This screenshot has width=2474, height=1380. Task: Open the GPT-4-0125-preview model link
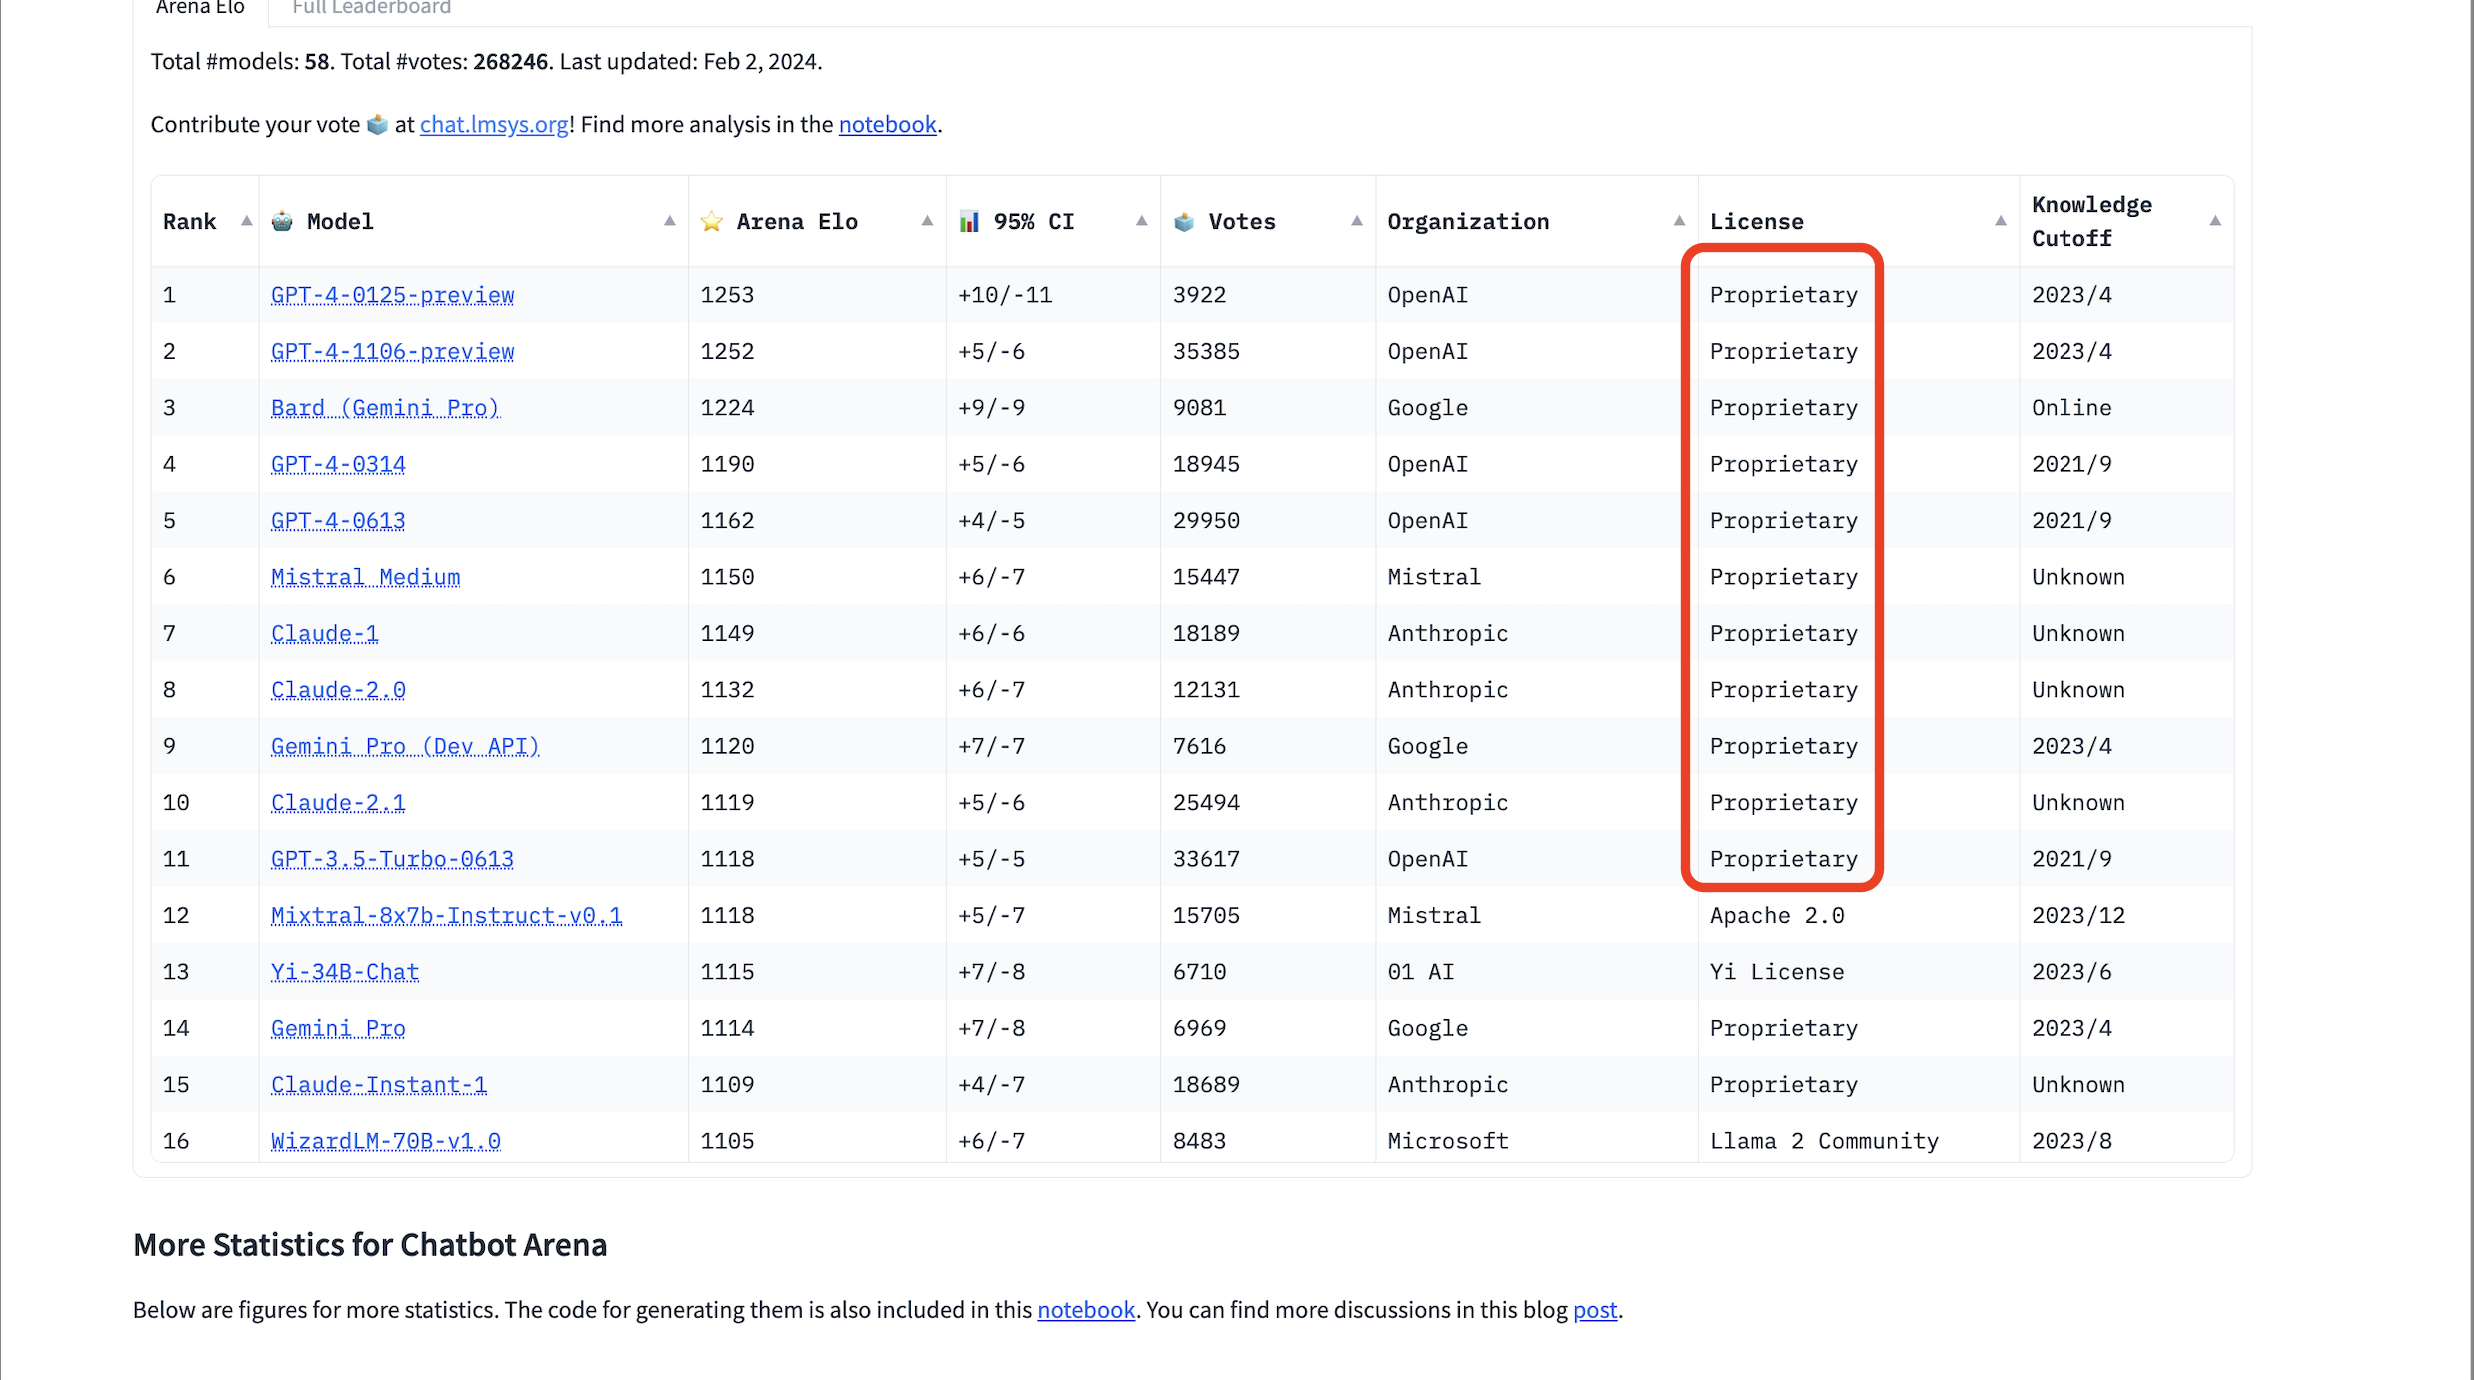[392, 295]
